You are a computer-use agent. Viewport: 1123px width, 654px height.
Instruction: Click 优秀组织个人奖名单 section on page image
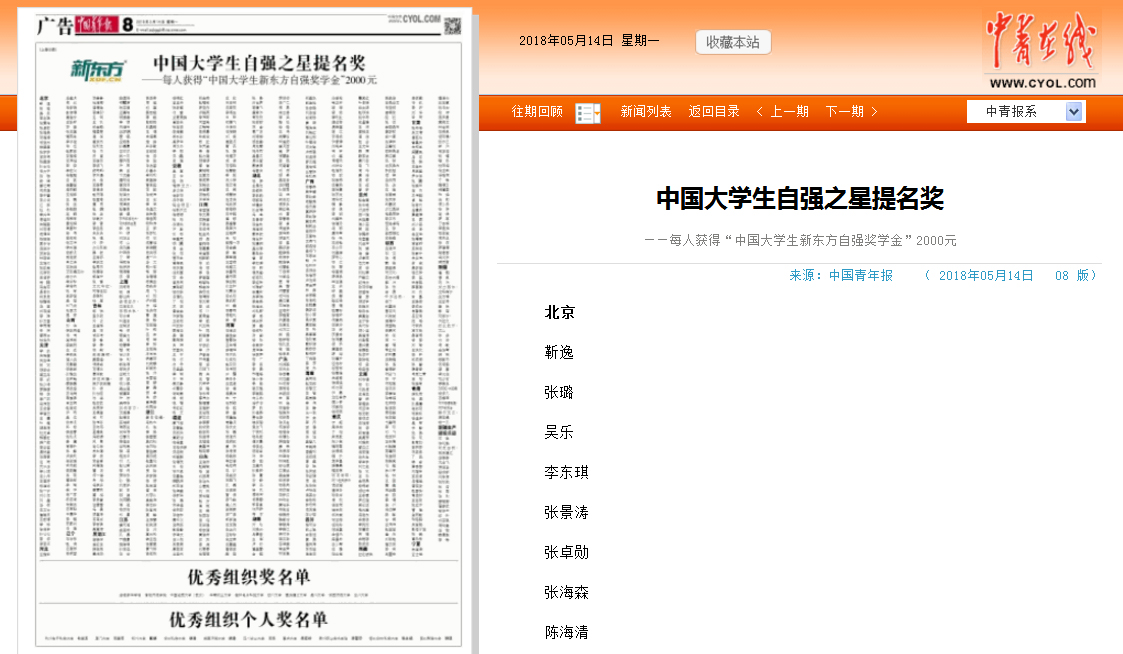248,619
